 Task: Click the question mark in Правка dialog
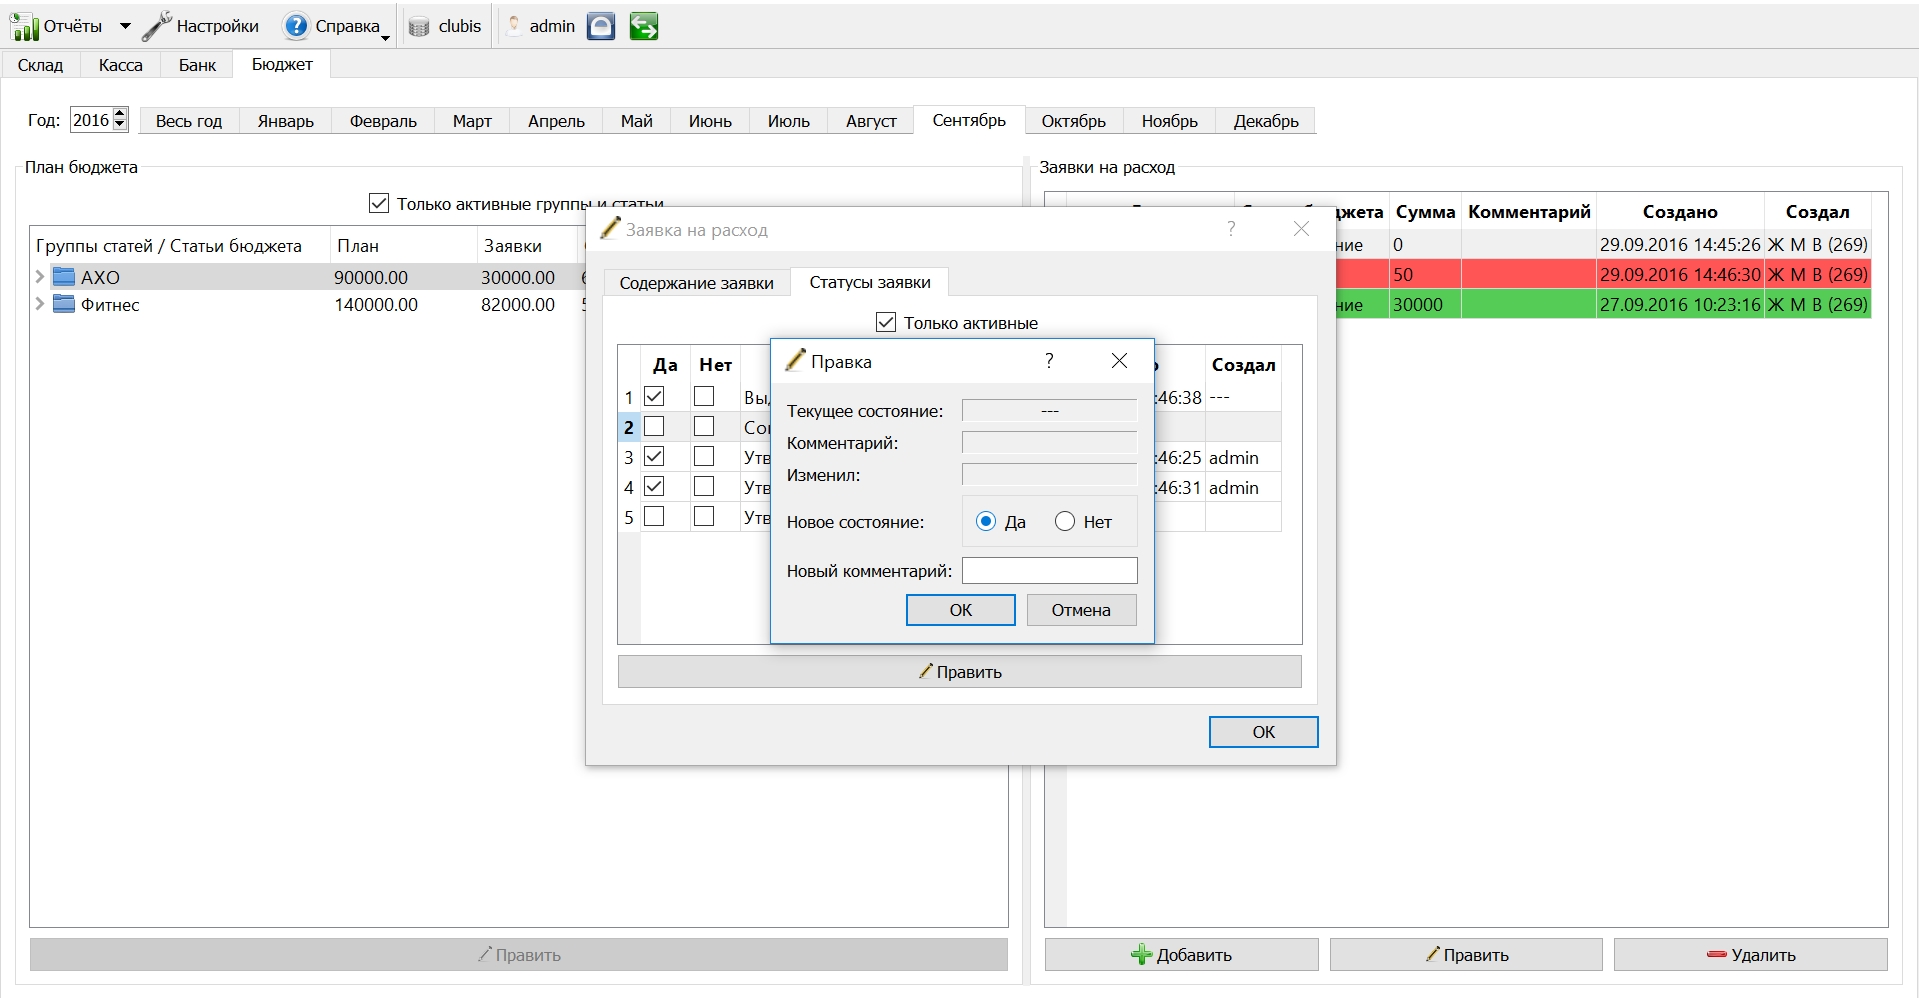(1049, 361)
